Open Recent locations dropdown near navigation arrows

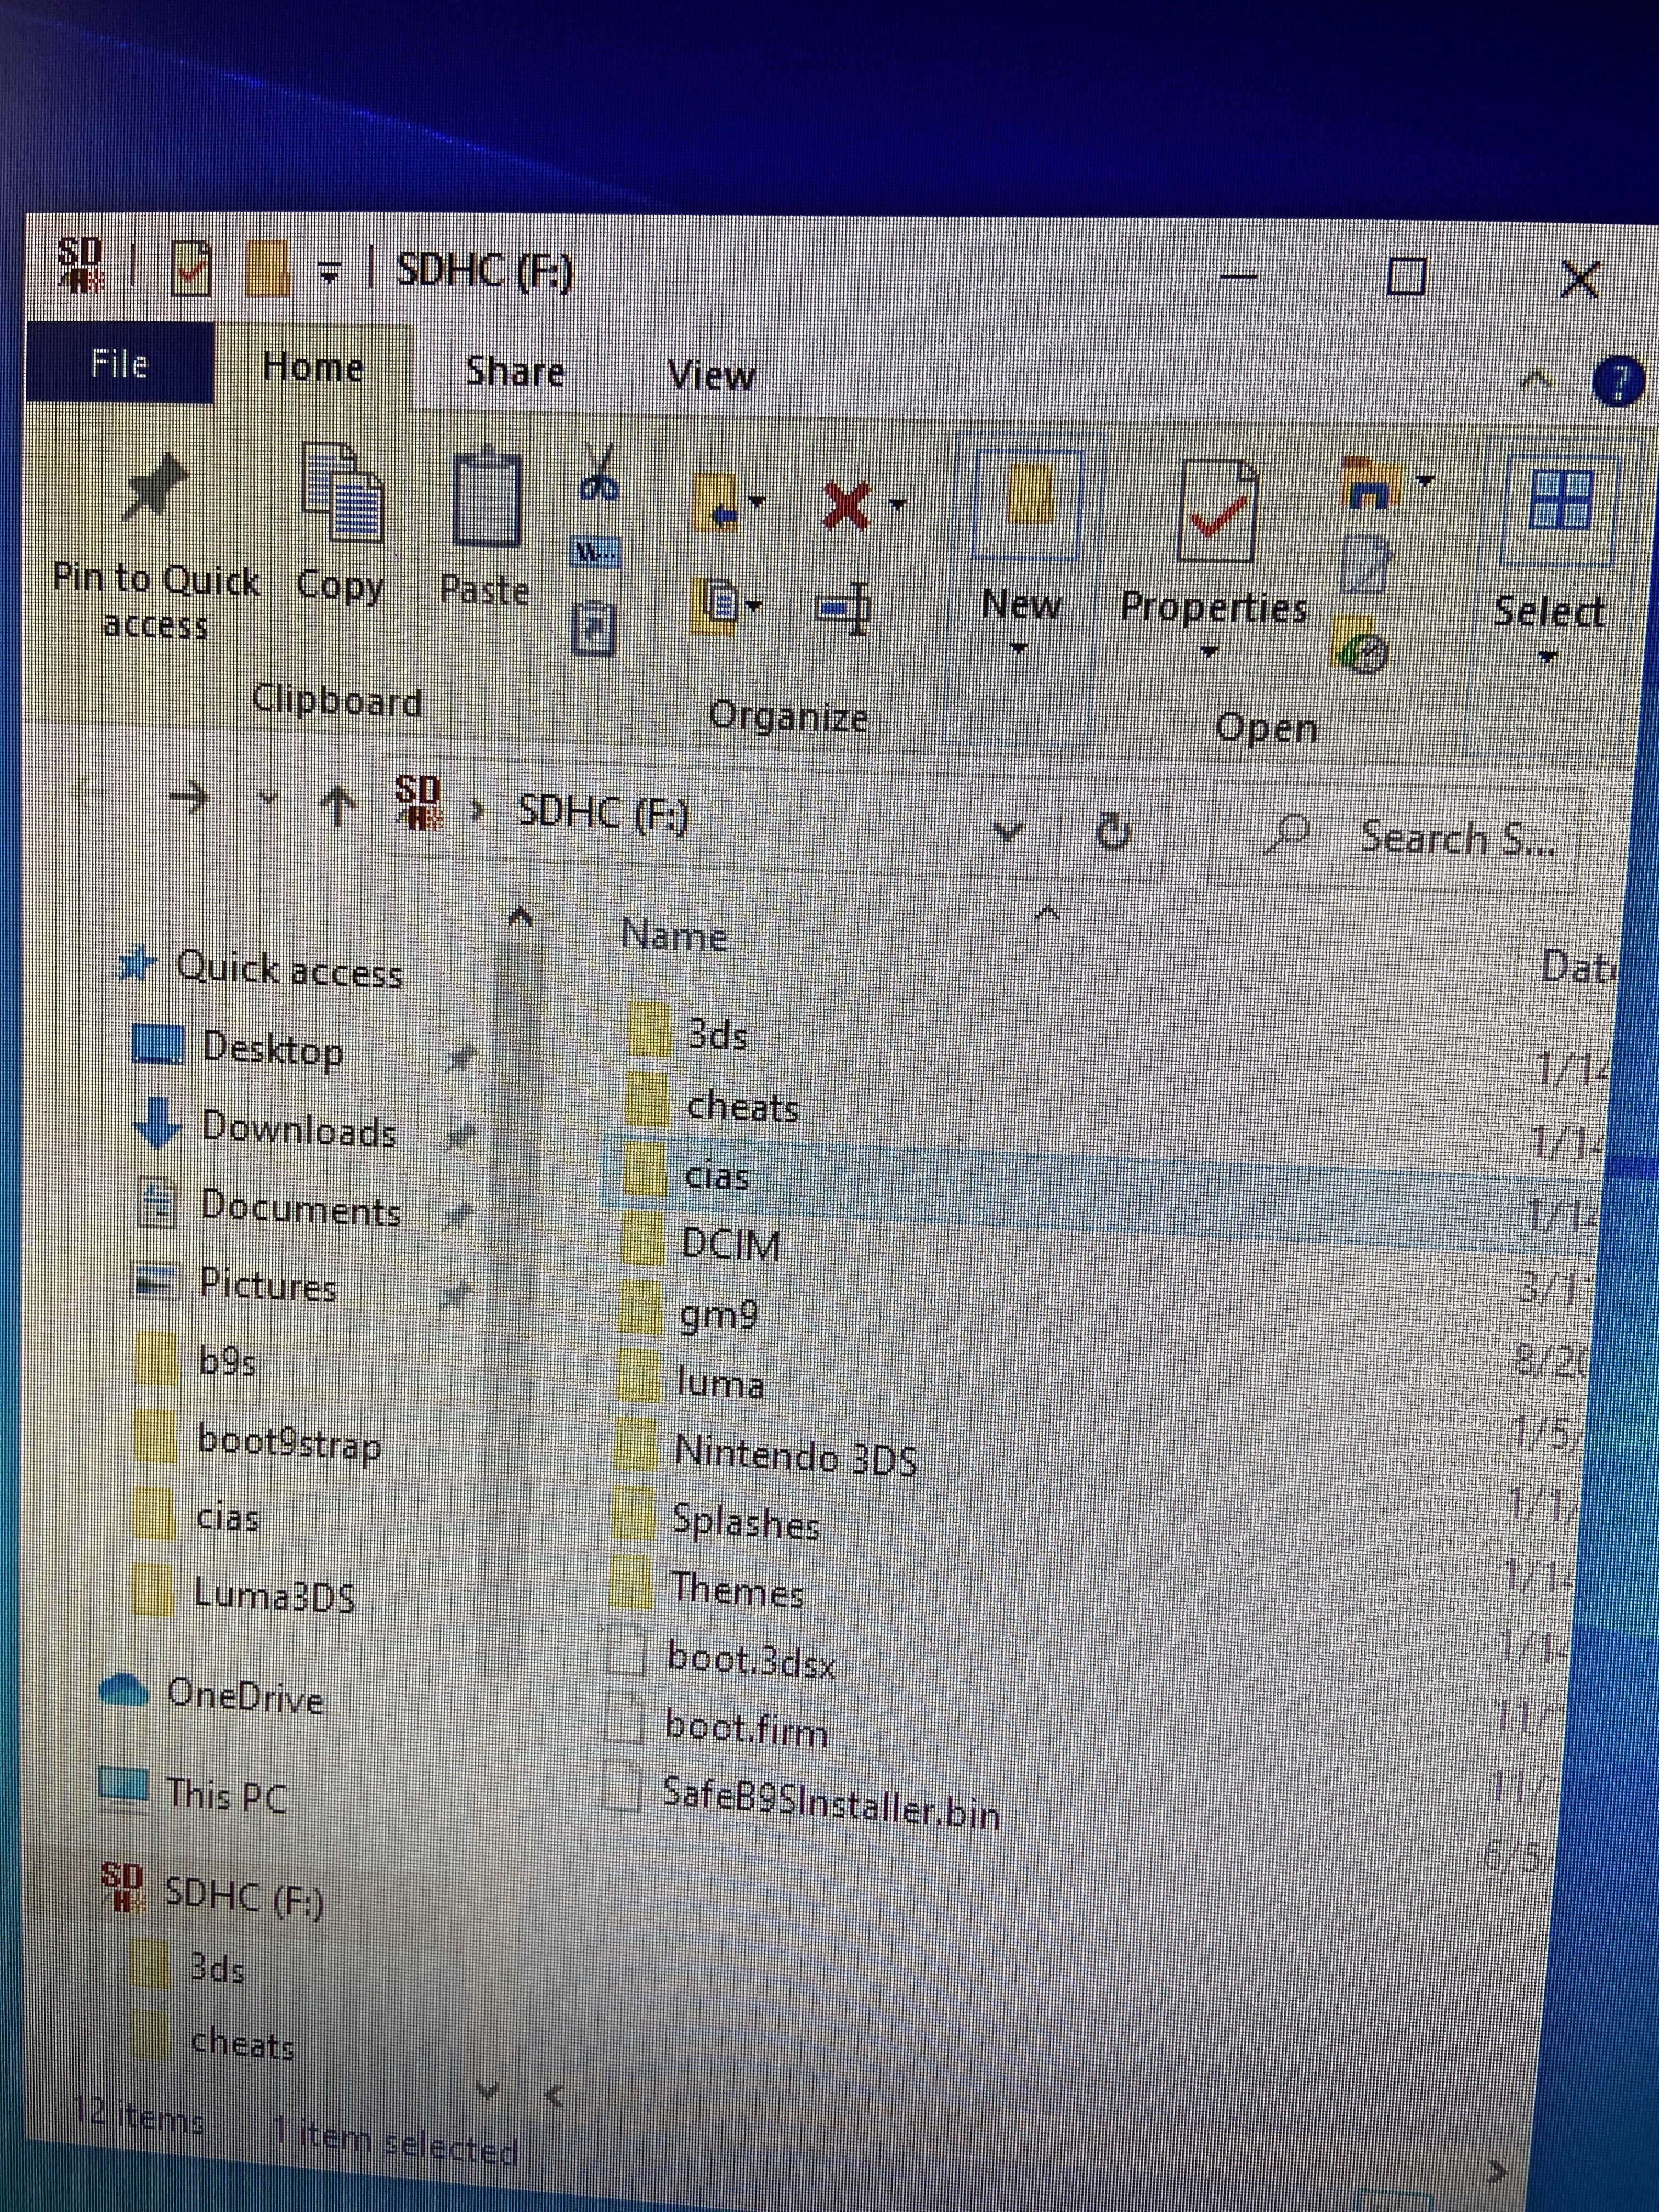[x=267, y=798]
